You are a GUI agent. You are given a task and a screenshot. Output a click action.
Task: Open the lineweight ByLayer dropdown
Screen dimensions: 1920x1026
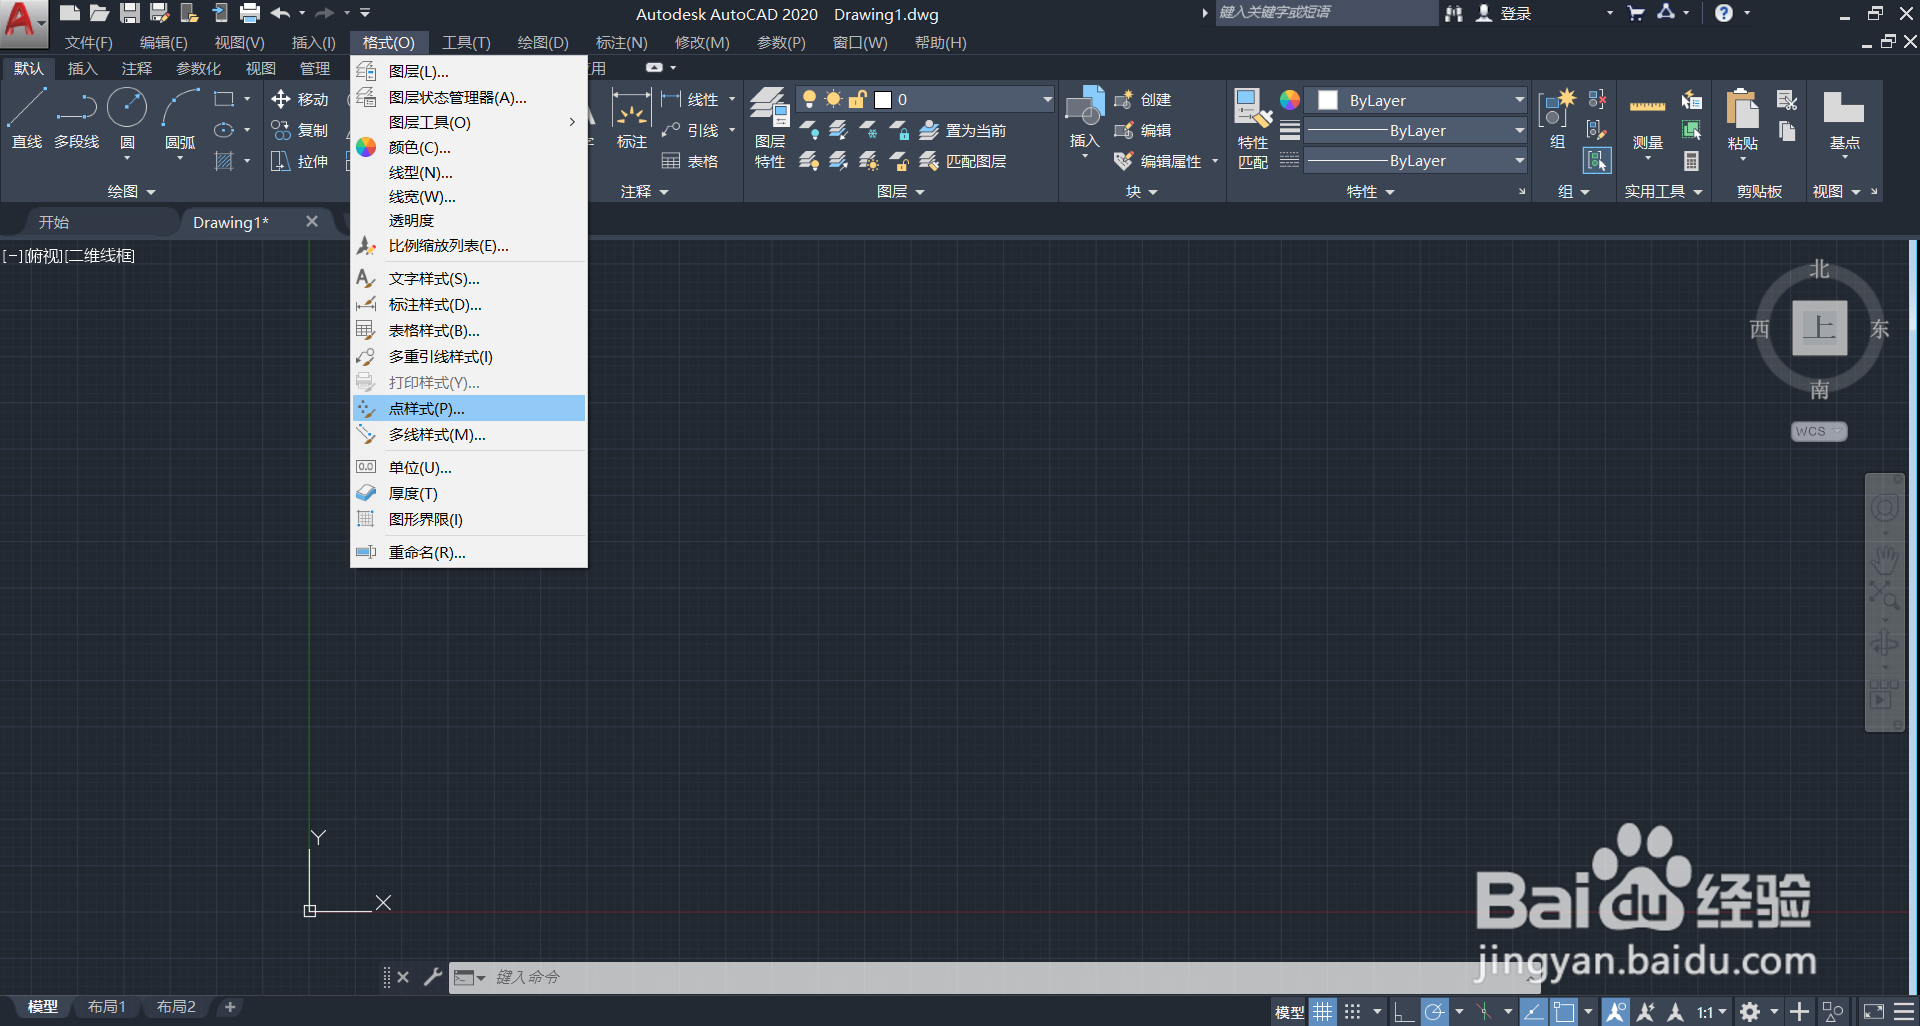1417,130
